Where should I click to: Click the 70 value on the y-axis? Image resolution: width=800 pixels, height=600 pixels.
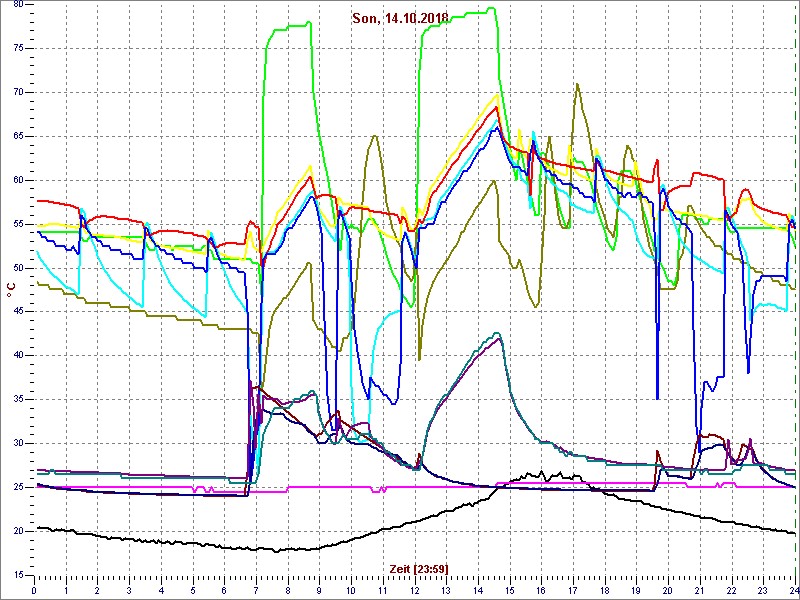(x=18, y=92)
